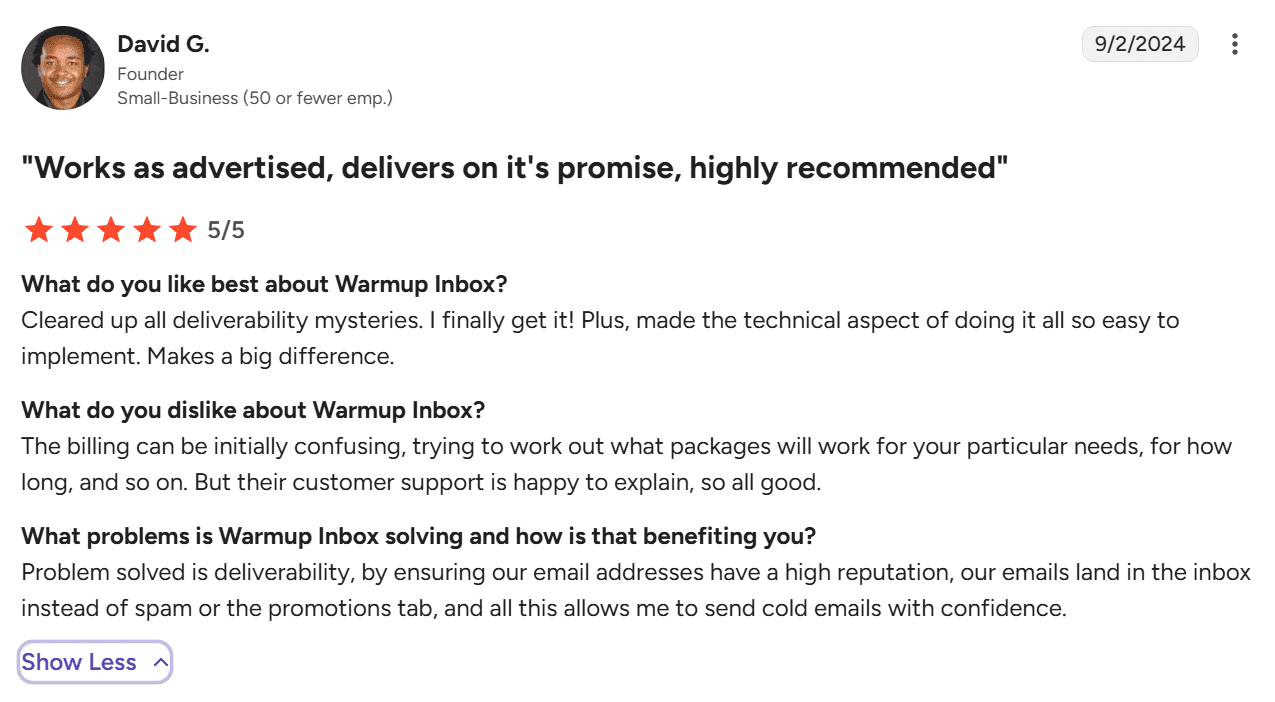Image resolution: width=1275 pixels, height=702 pixels.
Task: Click the fourth red star
Action: coord(147,229)
